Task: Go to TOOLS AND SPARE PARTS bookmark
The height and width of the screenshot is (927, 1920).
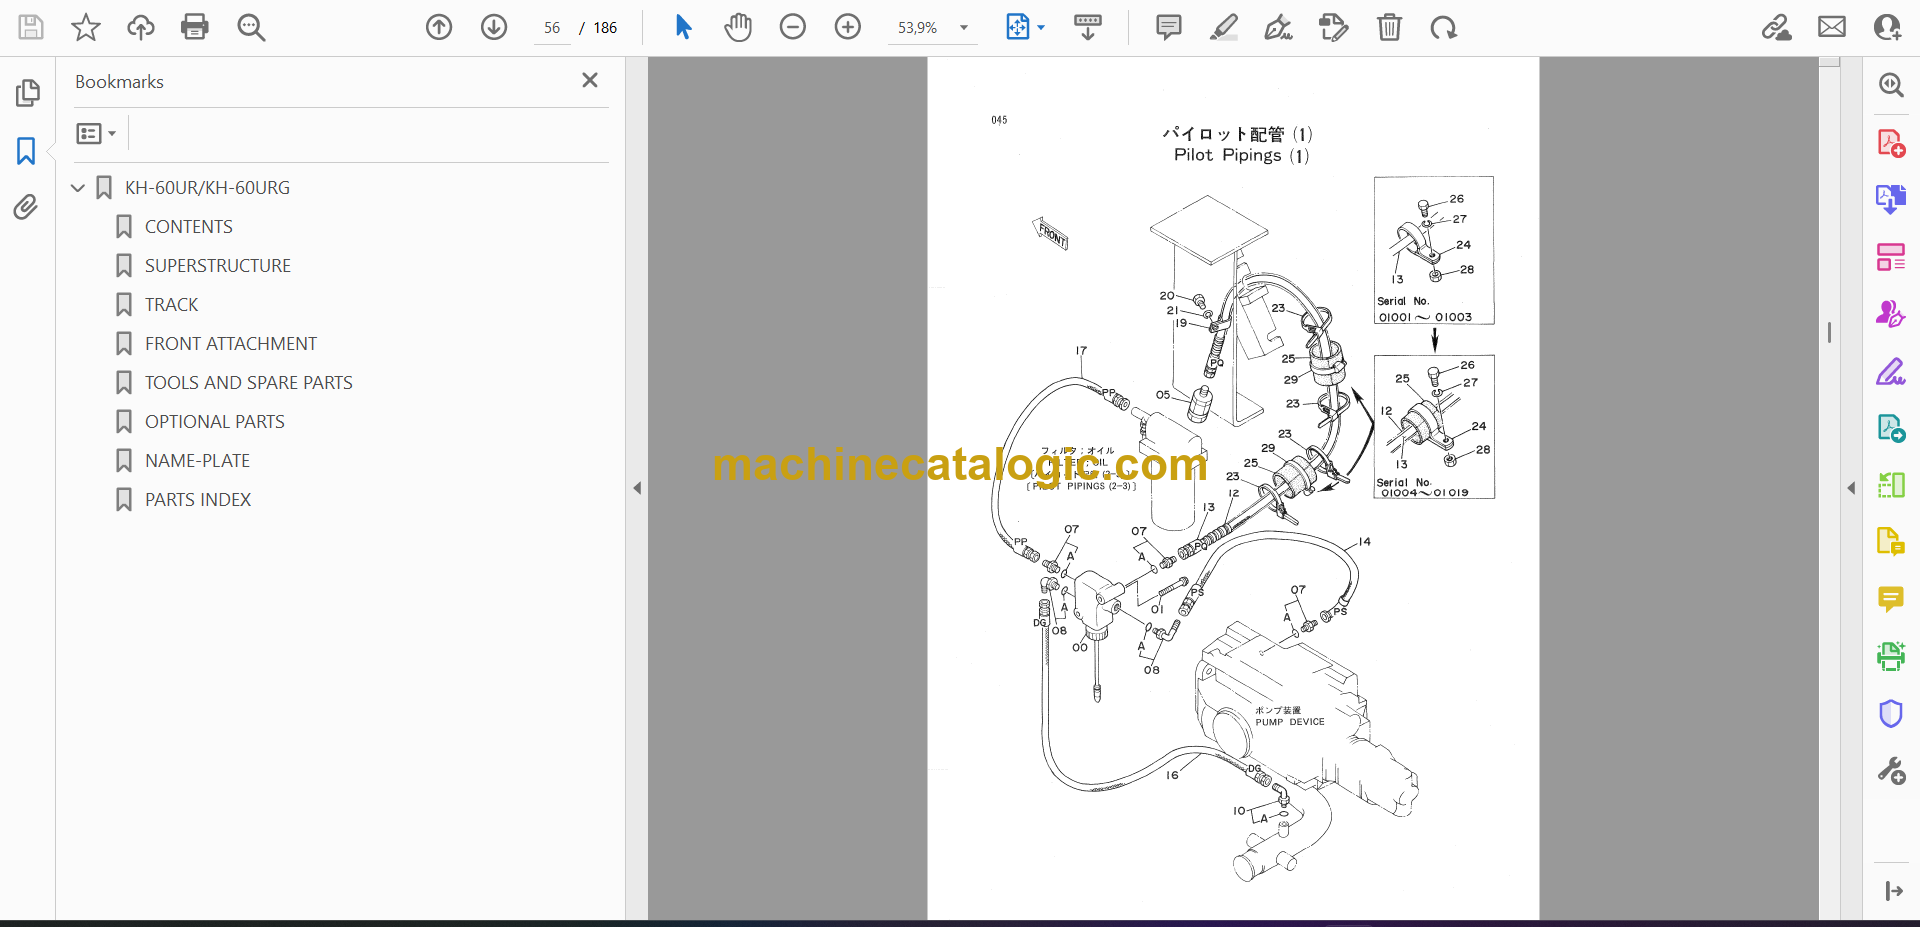Action: (x=249, y=383)
